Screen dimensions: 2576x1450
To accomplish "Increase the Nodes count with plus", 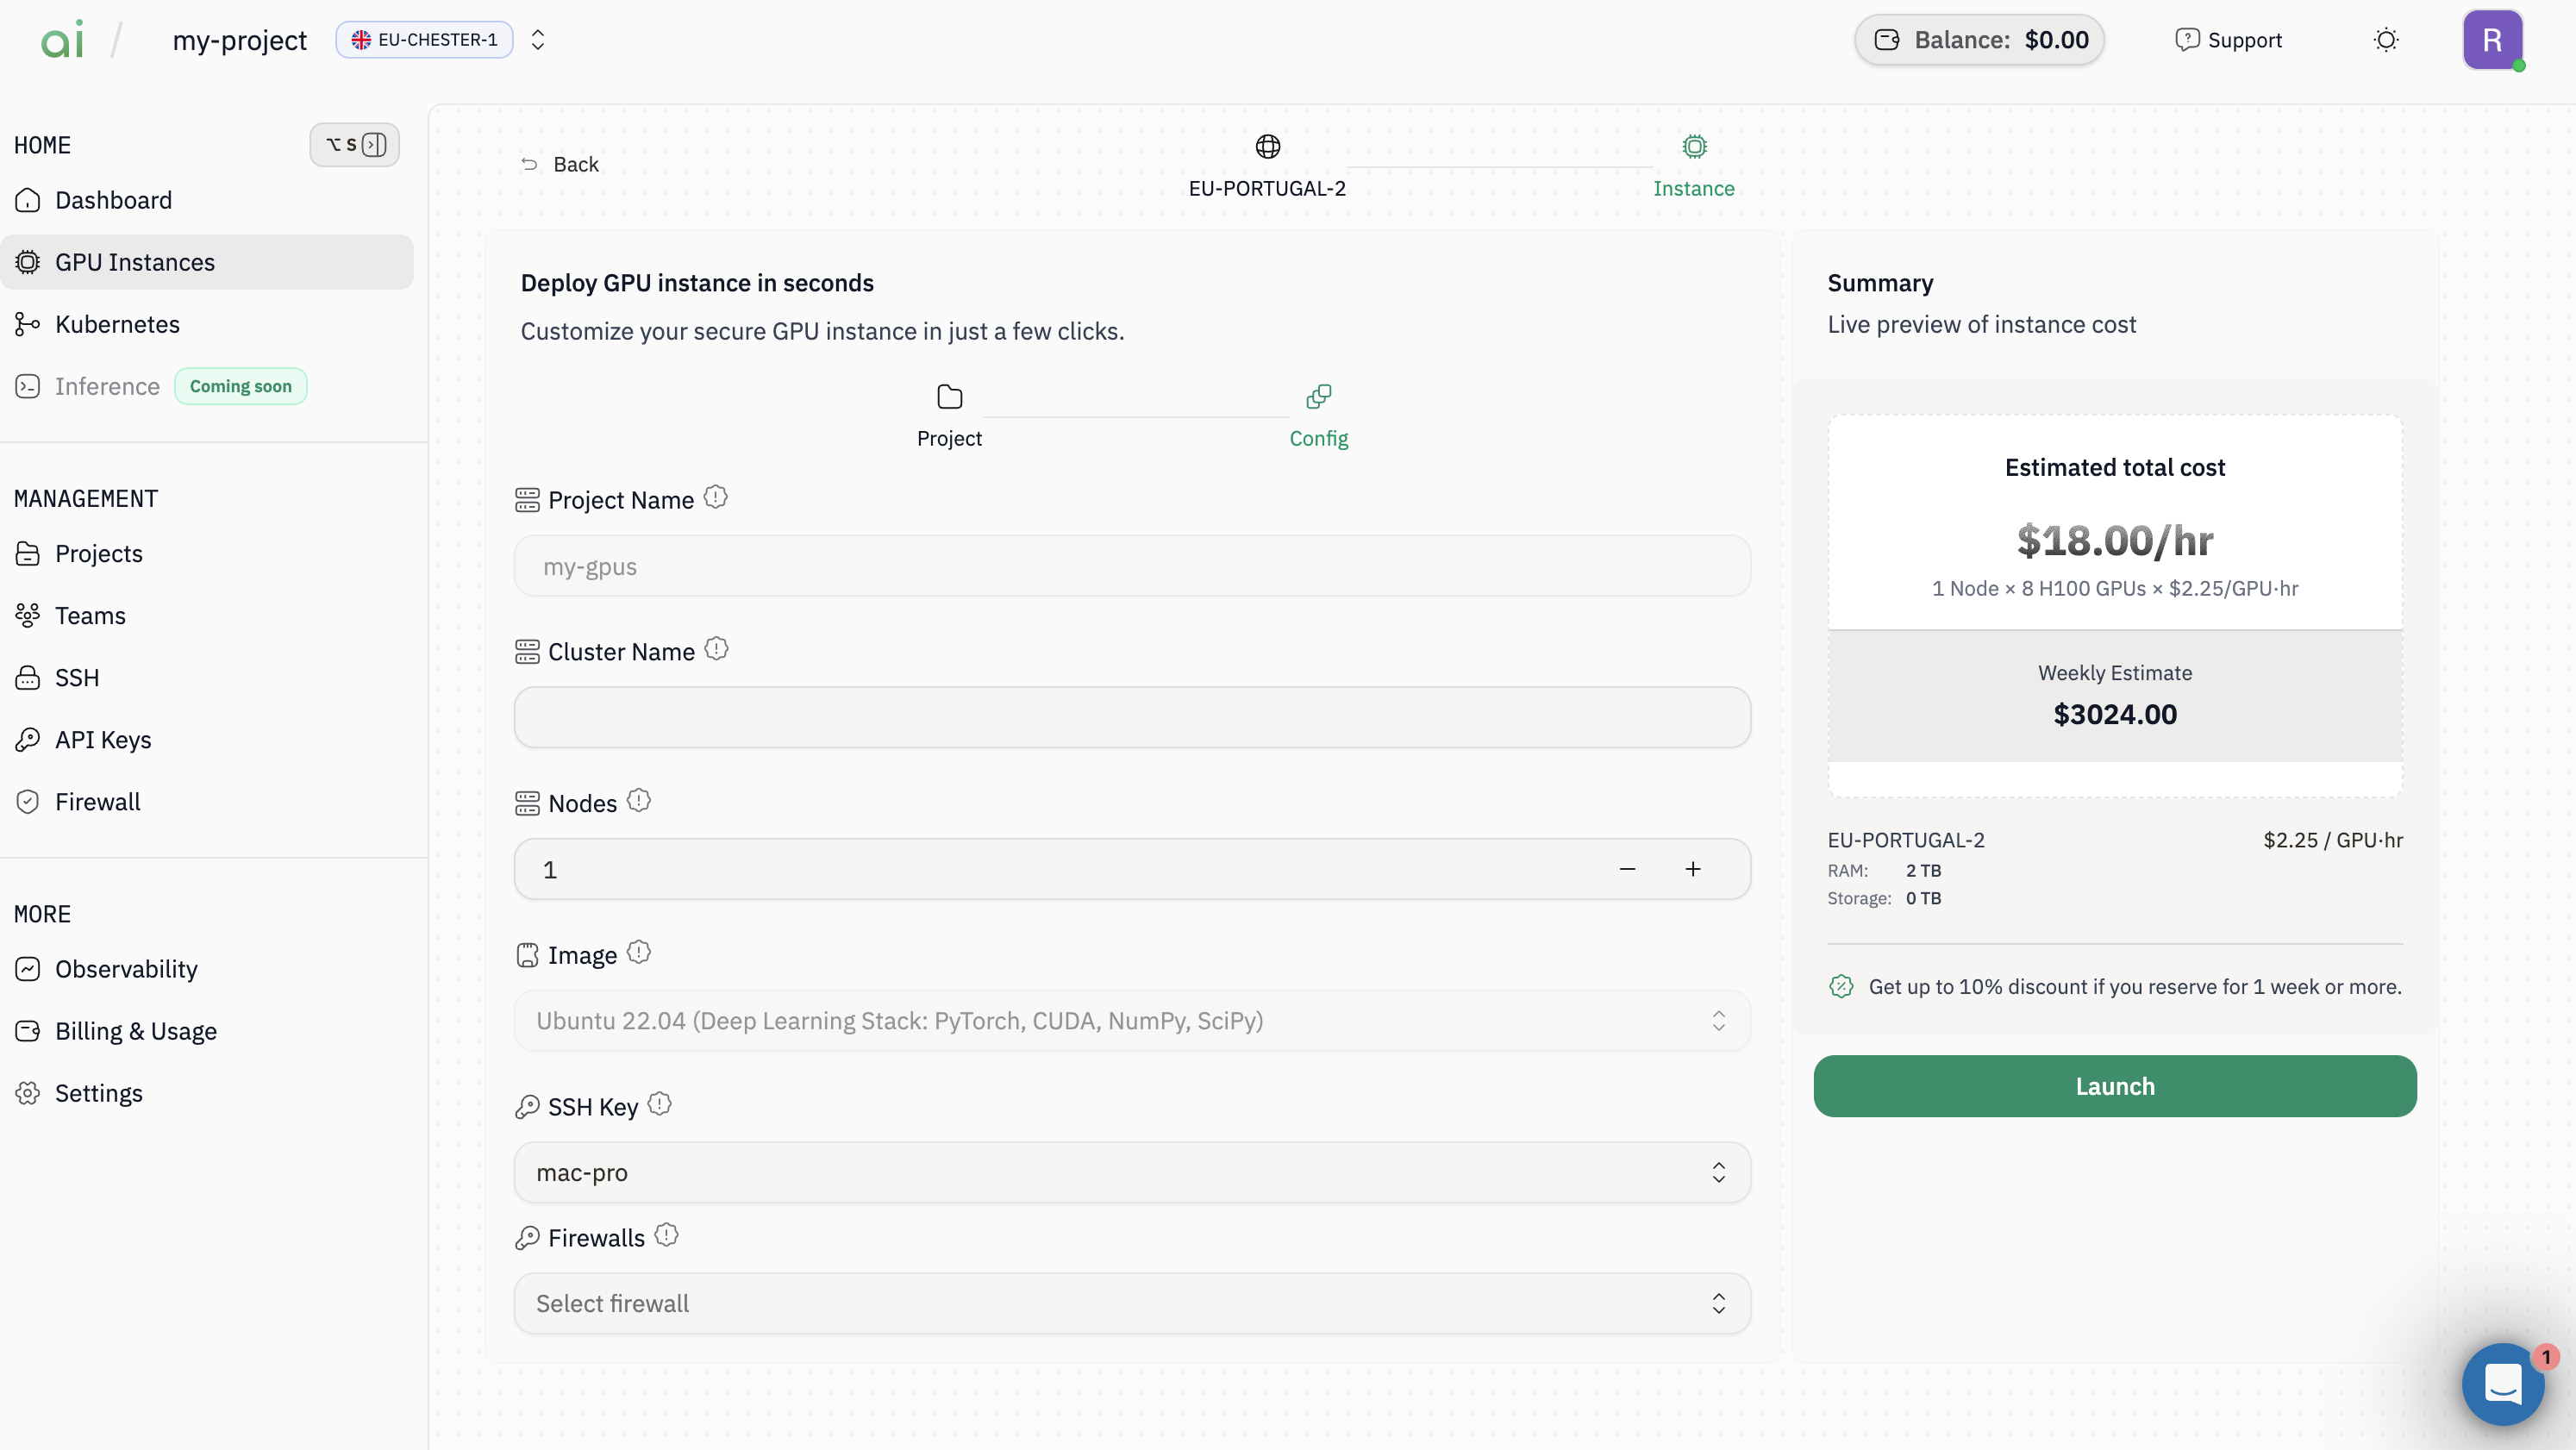I will (x=1692, y=869).
